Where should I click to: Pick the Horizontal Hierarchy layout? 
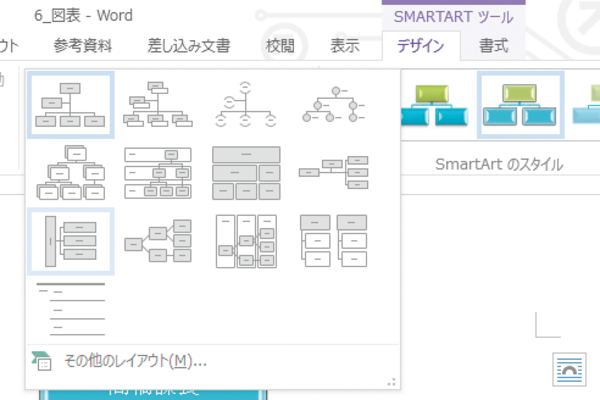pyautogui.click(x=158, y=241)
